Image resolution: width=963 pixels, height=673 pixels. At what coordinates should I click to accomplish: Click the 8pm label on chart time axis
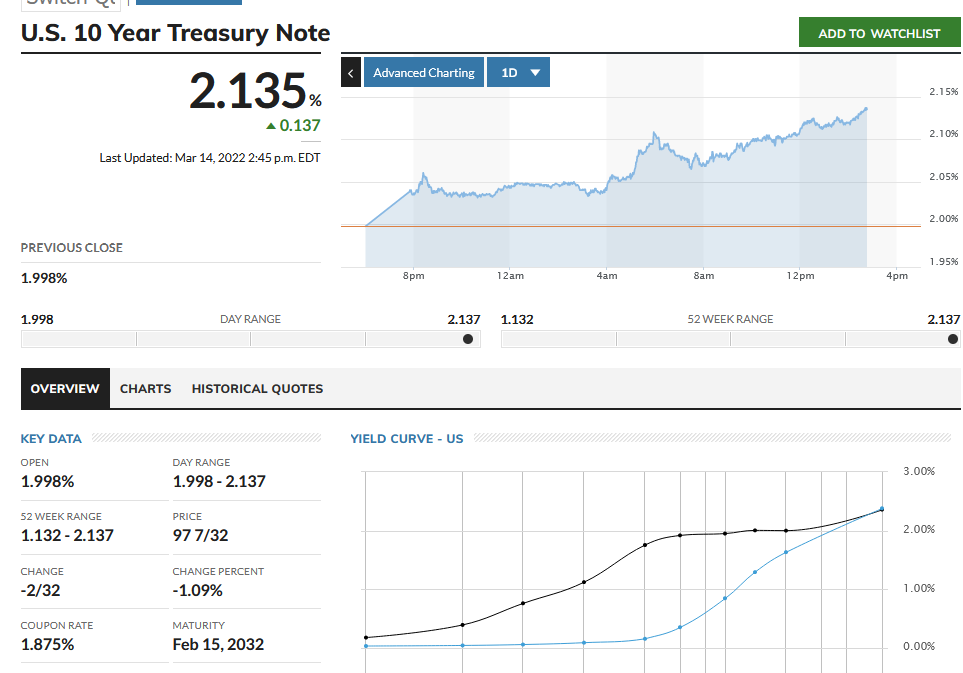pos(413,276)
